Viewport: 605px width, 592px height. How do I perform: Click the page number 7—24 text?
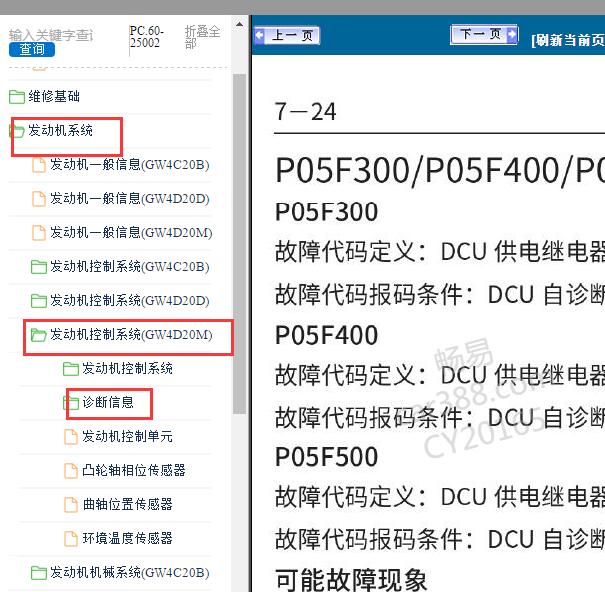click(305, 112)
